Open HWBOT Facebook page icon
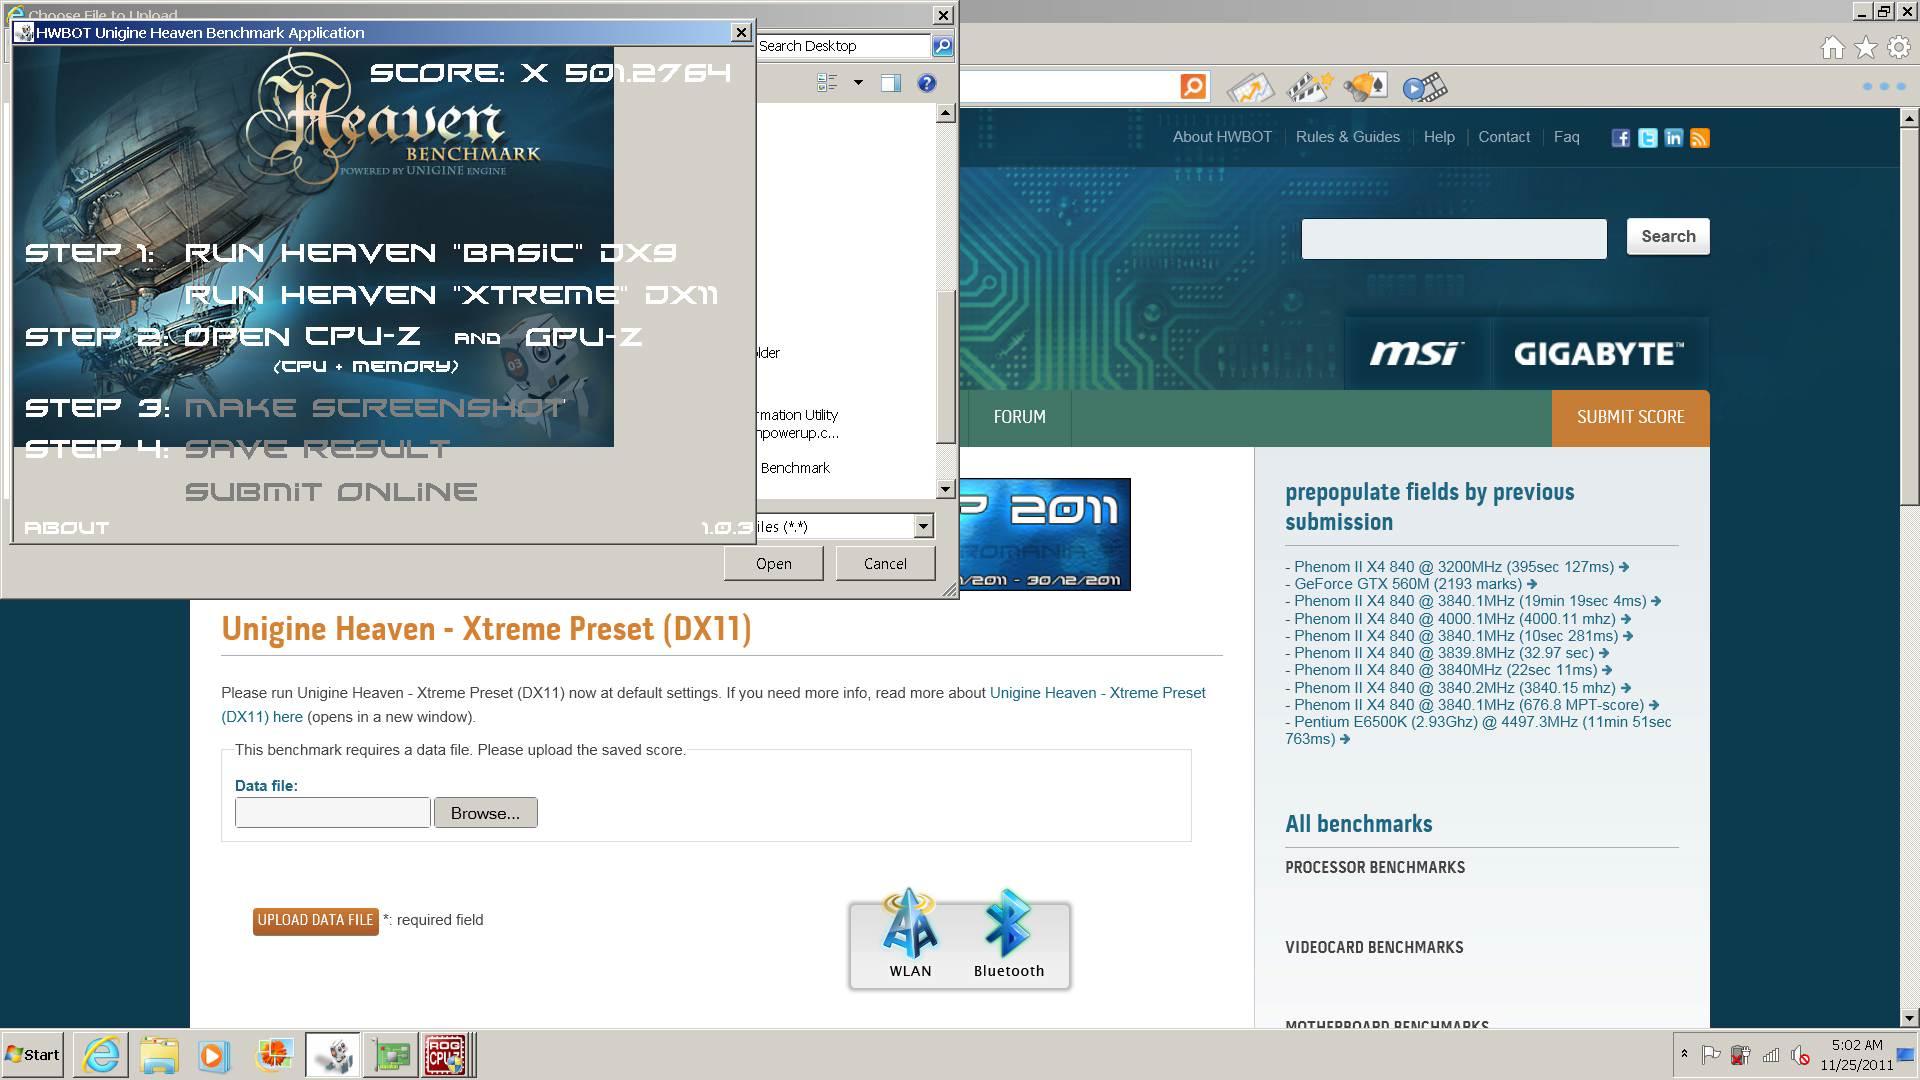1920x1080 pixels. (1621, 138)
